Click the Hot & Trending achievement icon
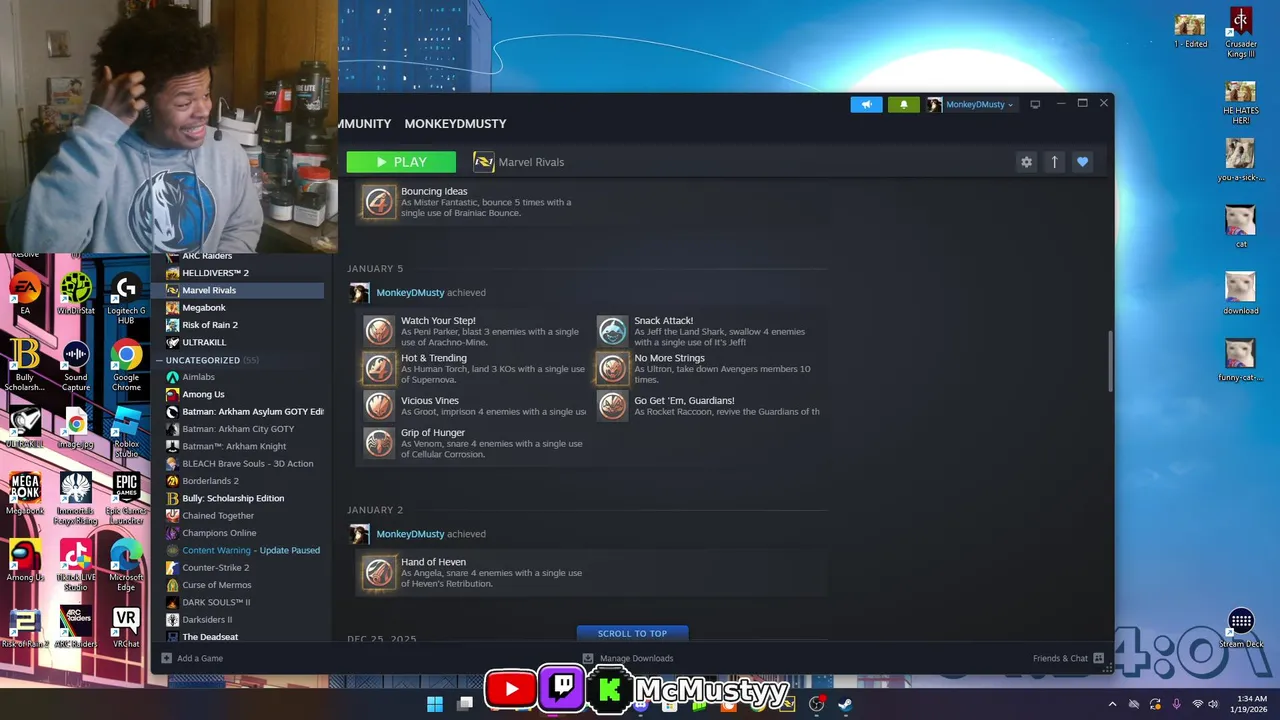This screenshot has width=1280, height=720. pos(379,368)
